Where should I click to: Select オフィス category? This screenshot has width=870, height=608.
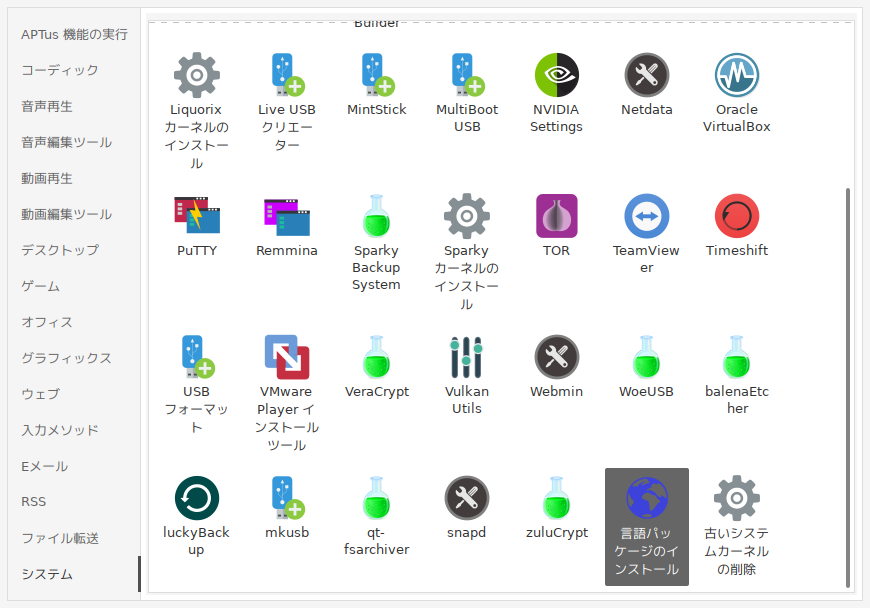(47, 322)
